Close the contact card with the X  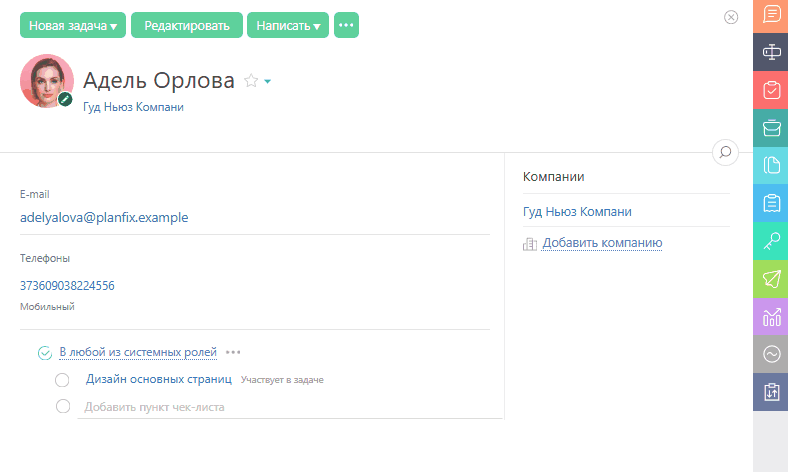tap(731, 17)
